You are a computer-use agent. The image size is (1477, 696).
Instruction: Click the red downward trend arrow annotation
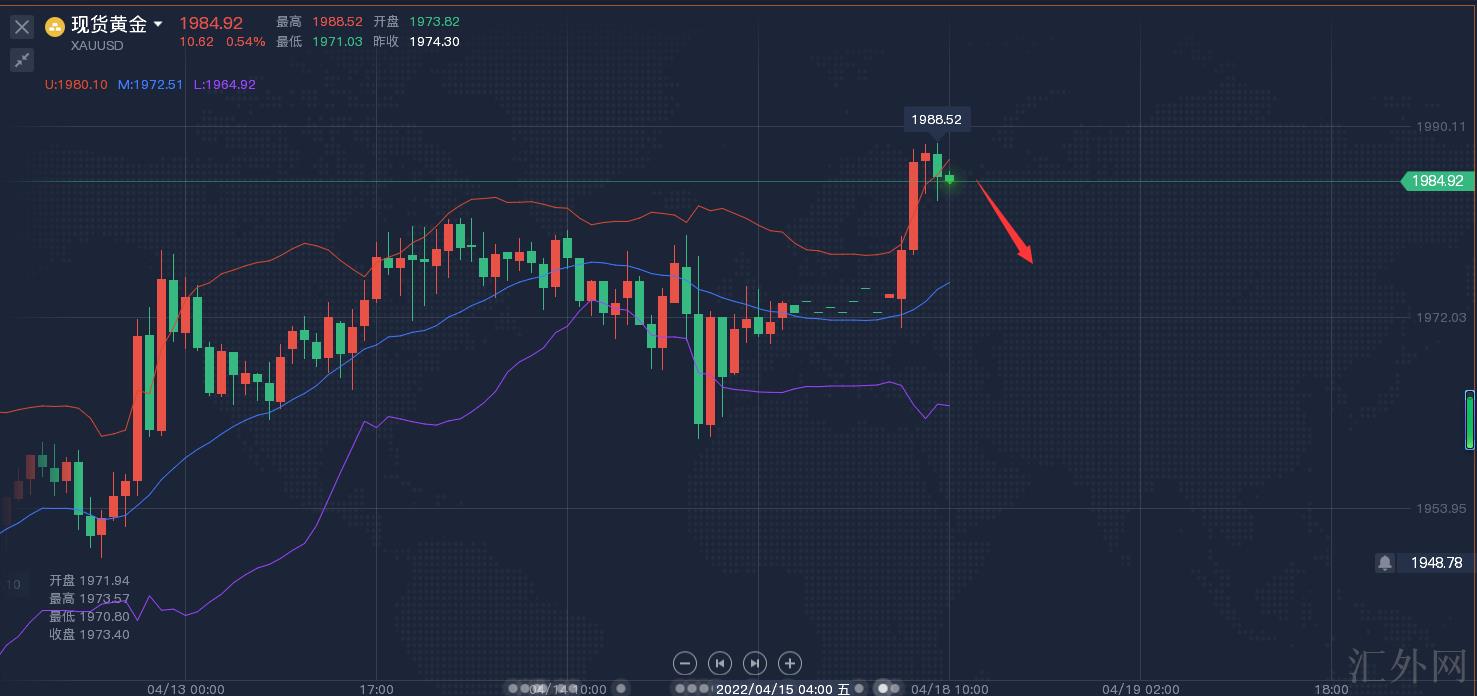[1005, 222]
